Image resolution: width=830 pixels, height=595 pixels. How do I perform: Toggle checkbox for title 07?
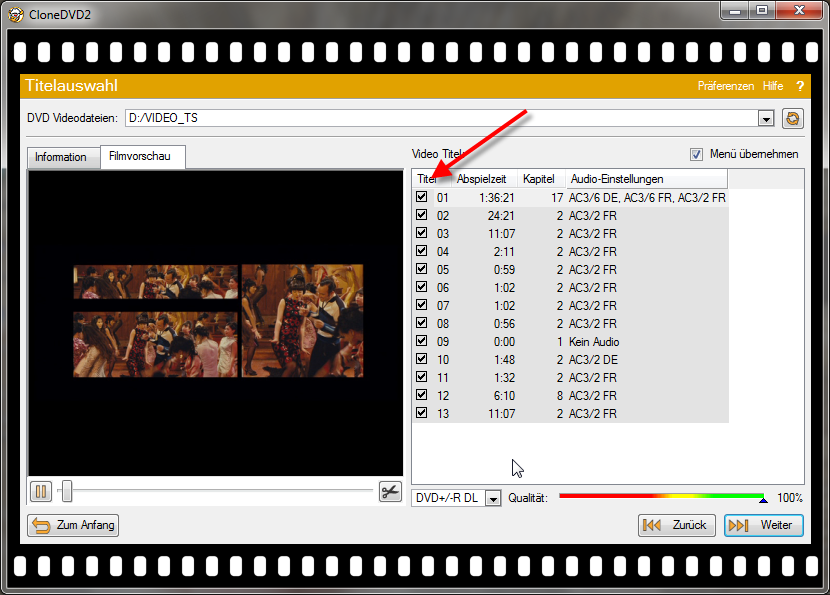(x=421, y=305)
